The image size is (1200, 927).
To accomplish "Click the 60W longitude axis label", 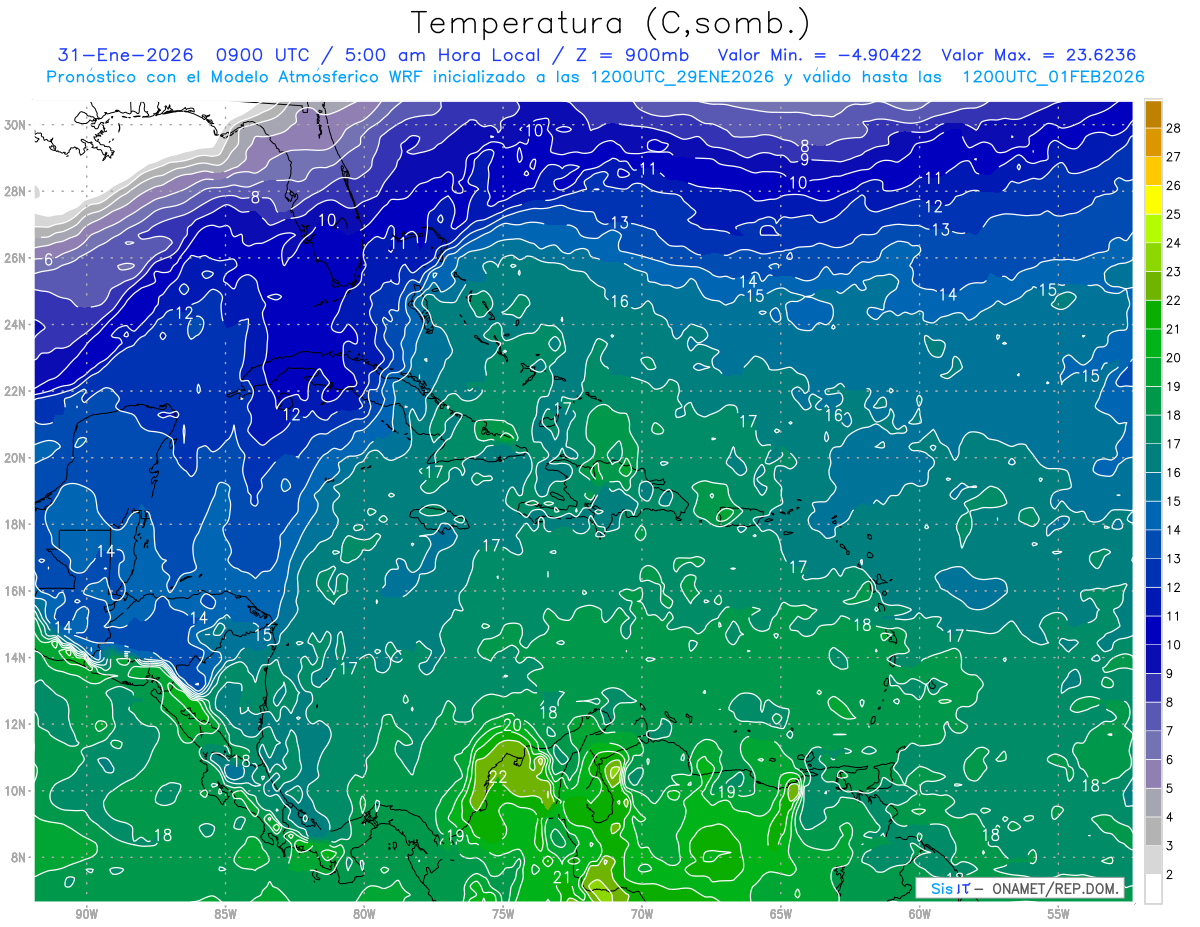I will pyautogui.click(x=920, y=914).
